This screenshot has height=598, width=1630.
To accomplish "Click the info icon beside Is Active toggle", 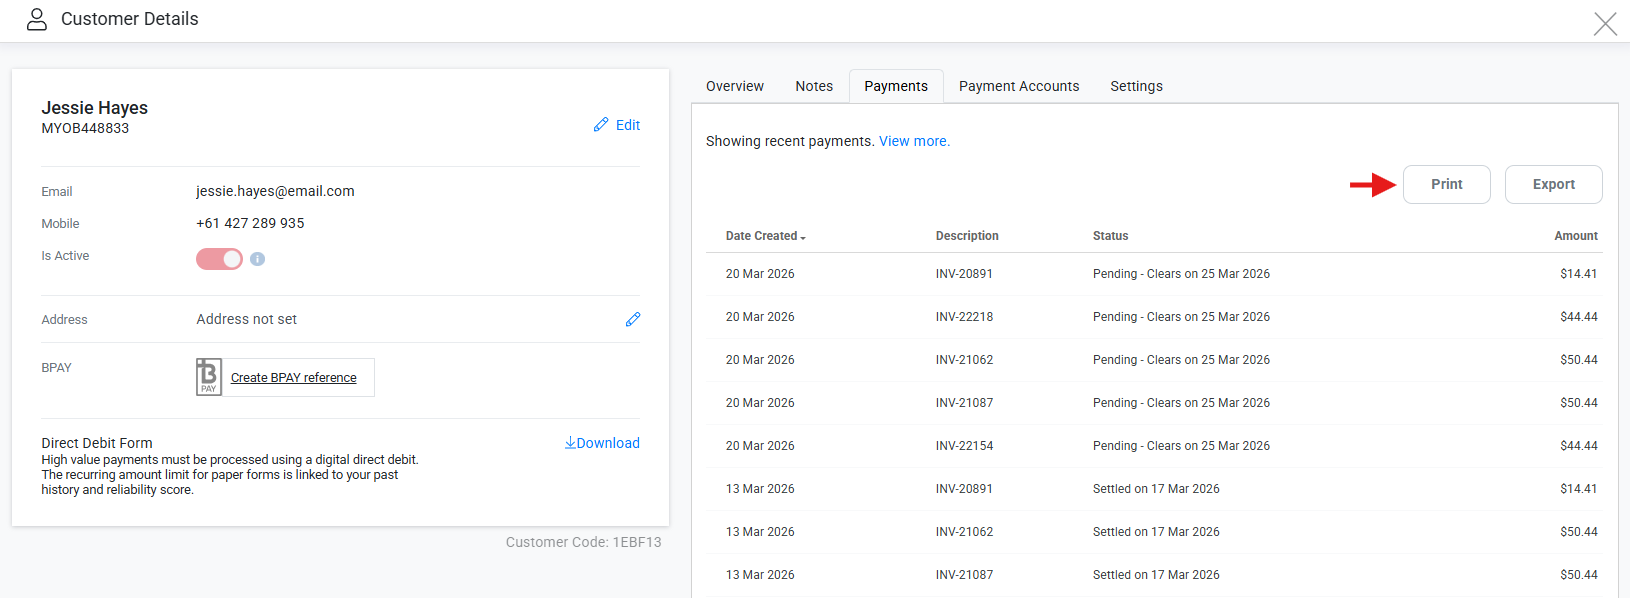I will pos(257,259).
